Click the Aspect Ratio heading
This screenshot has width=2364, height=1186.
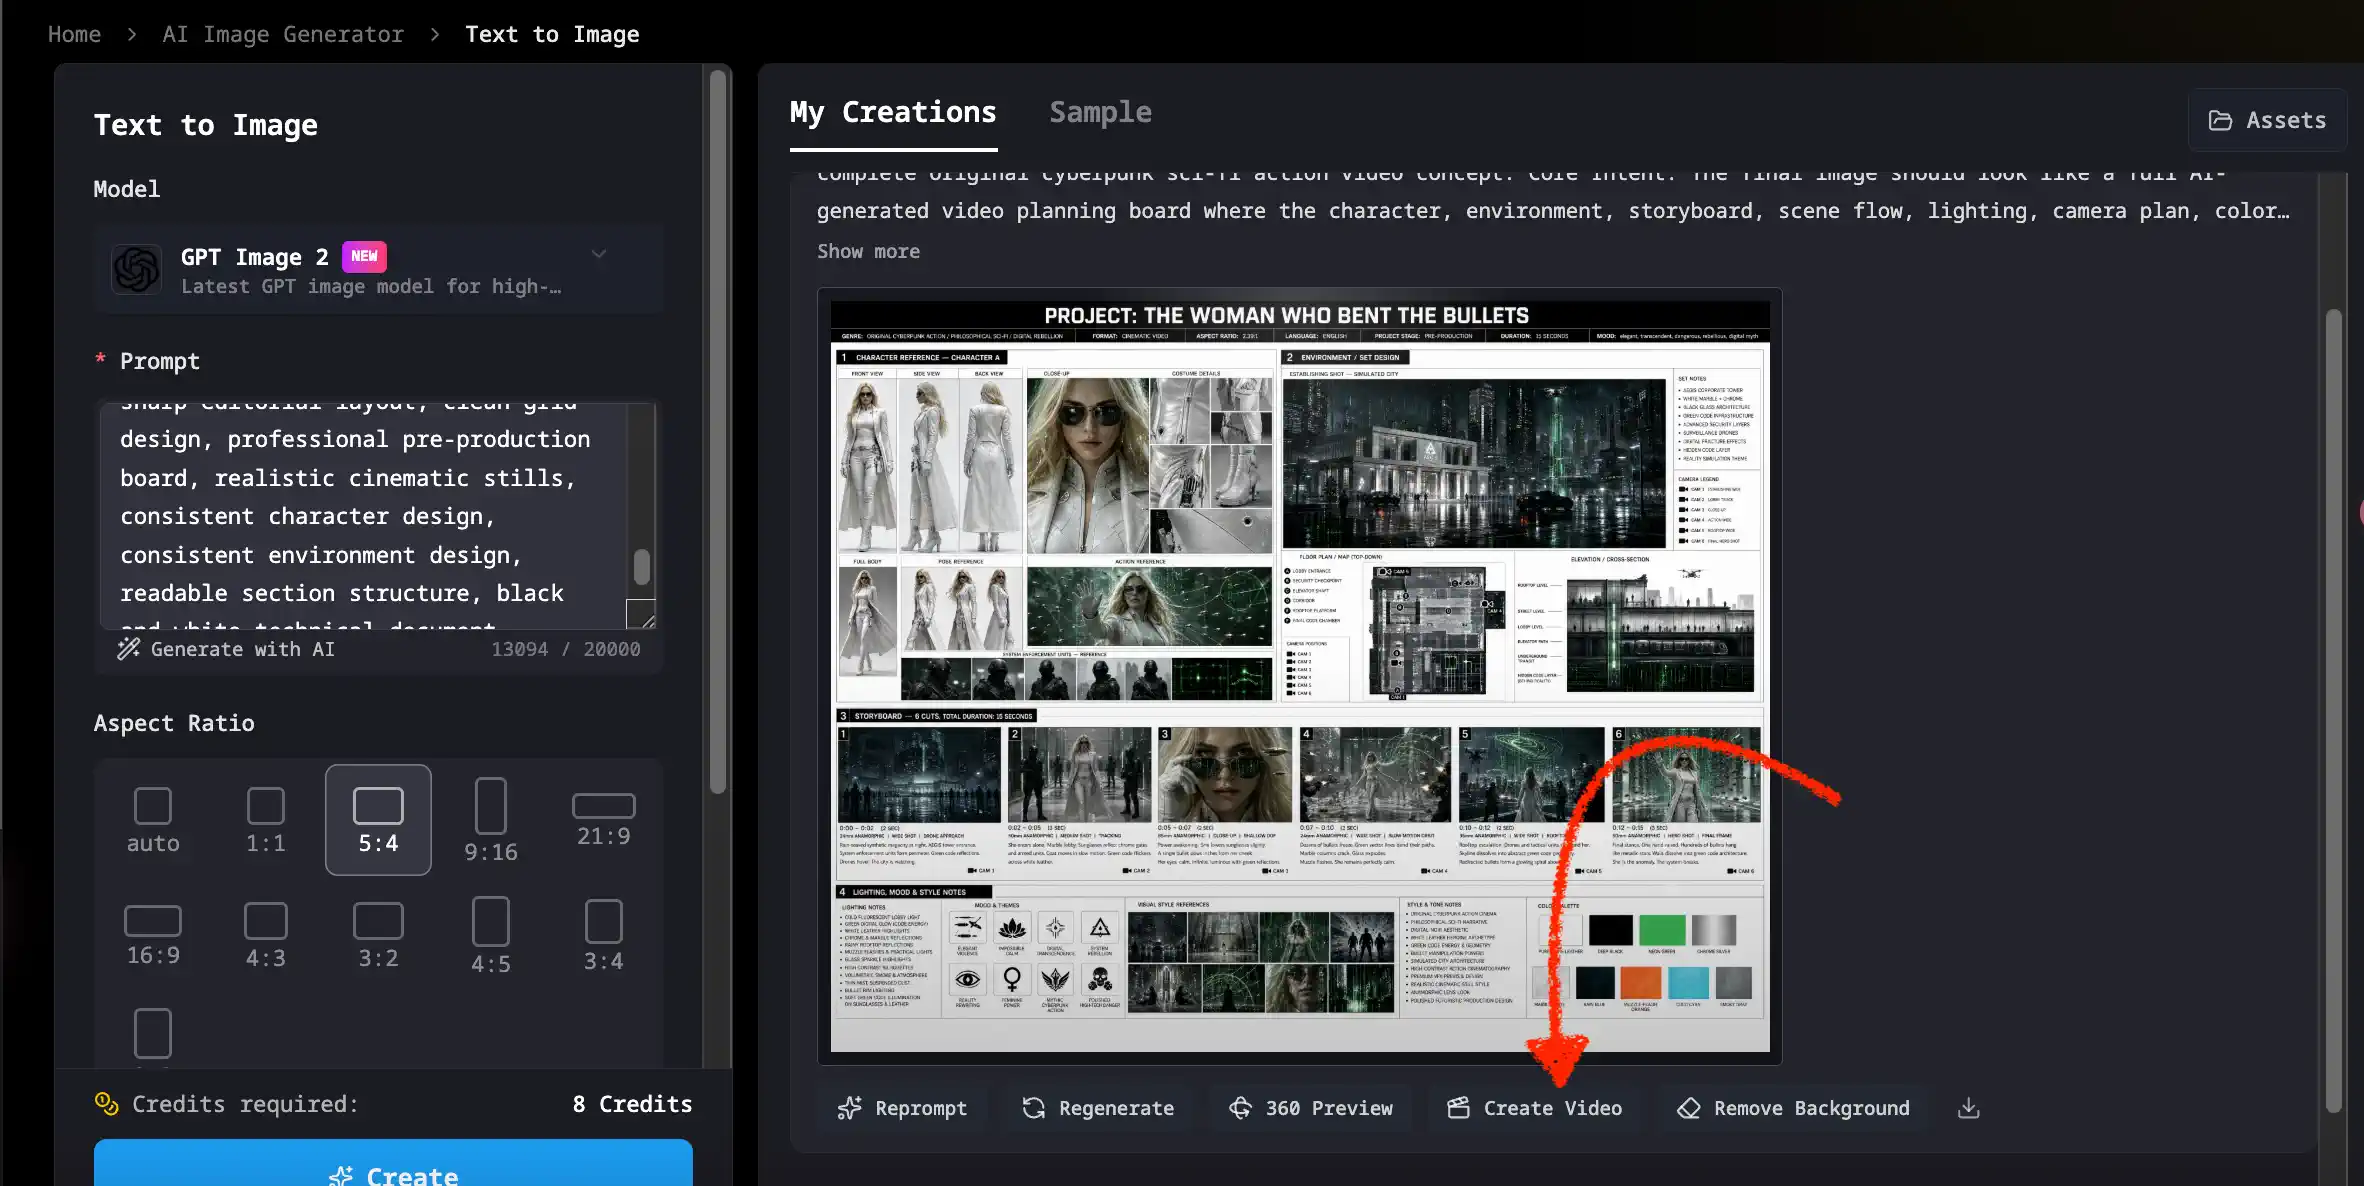click(174, 723)
